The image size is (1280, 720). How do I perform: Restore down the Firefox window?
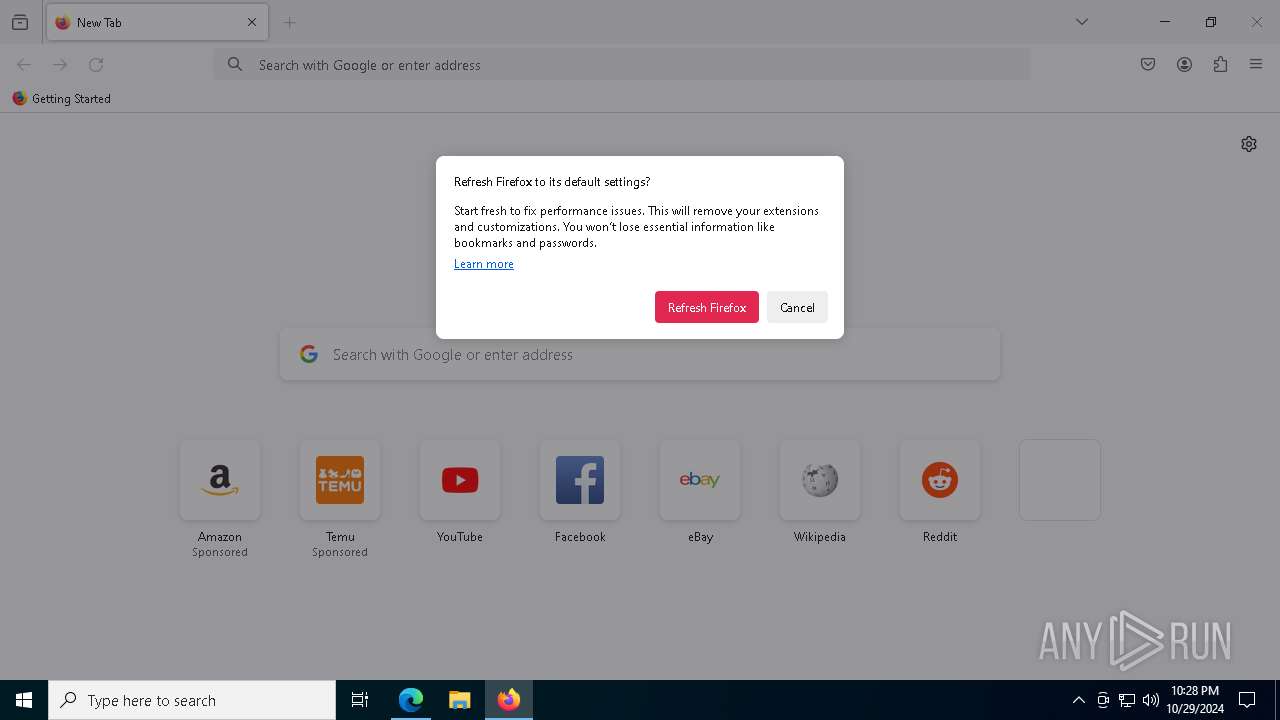point(1211,22)
